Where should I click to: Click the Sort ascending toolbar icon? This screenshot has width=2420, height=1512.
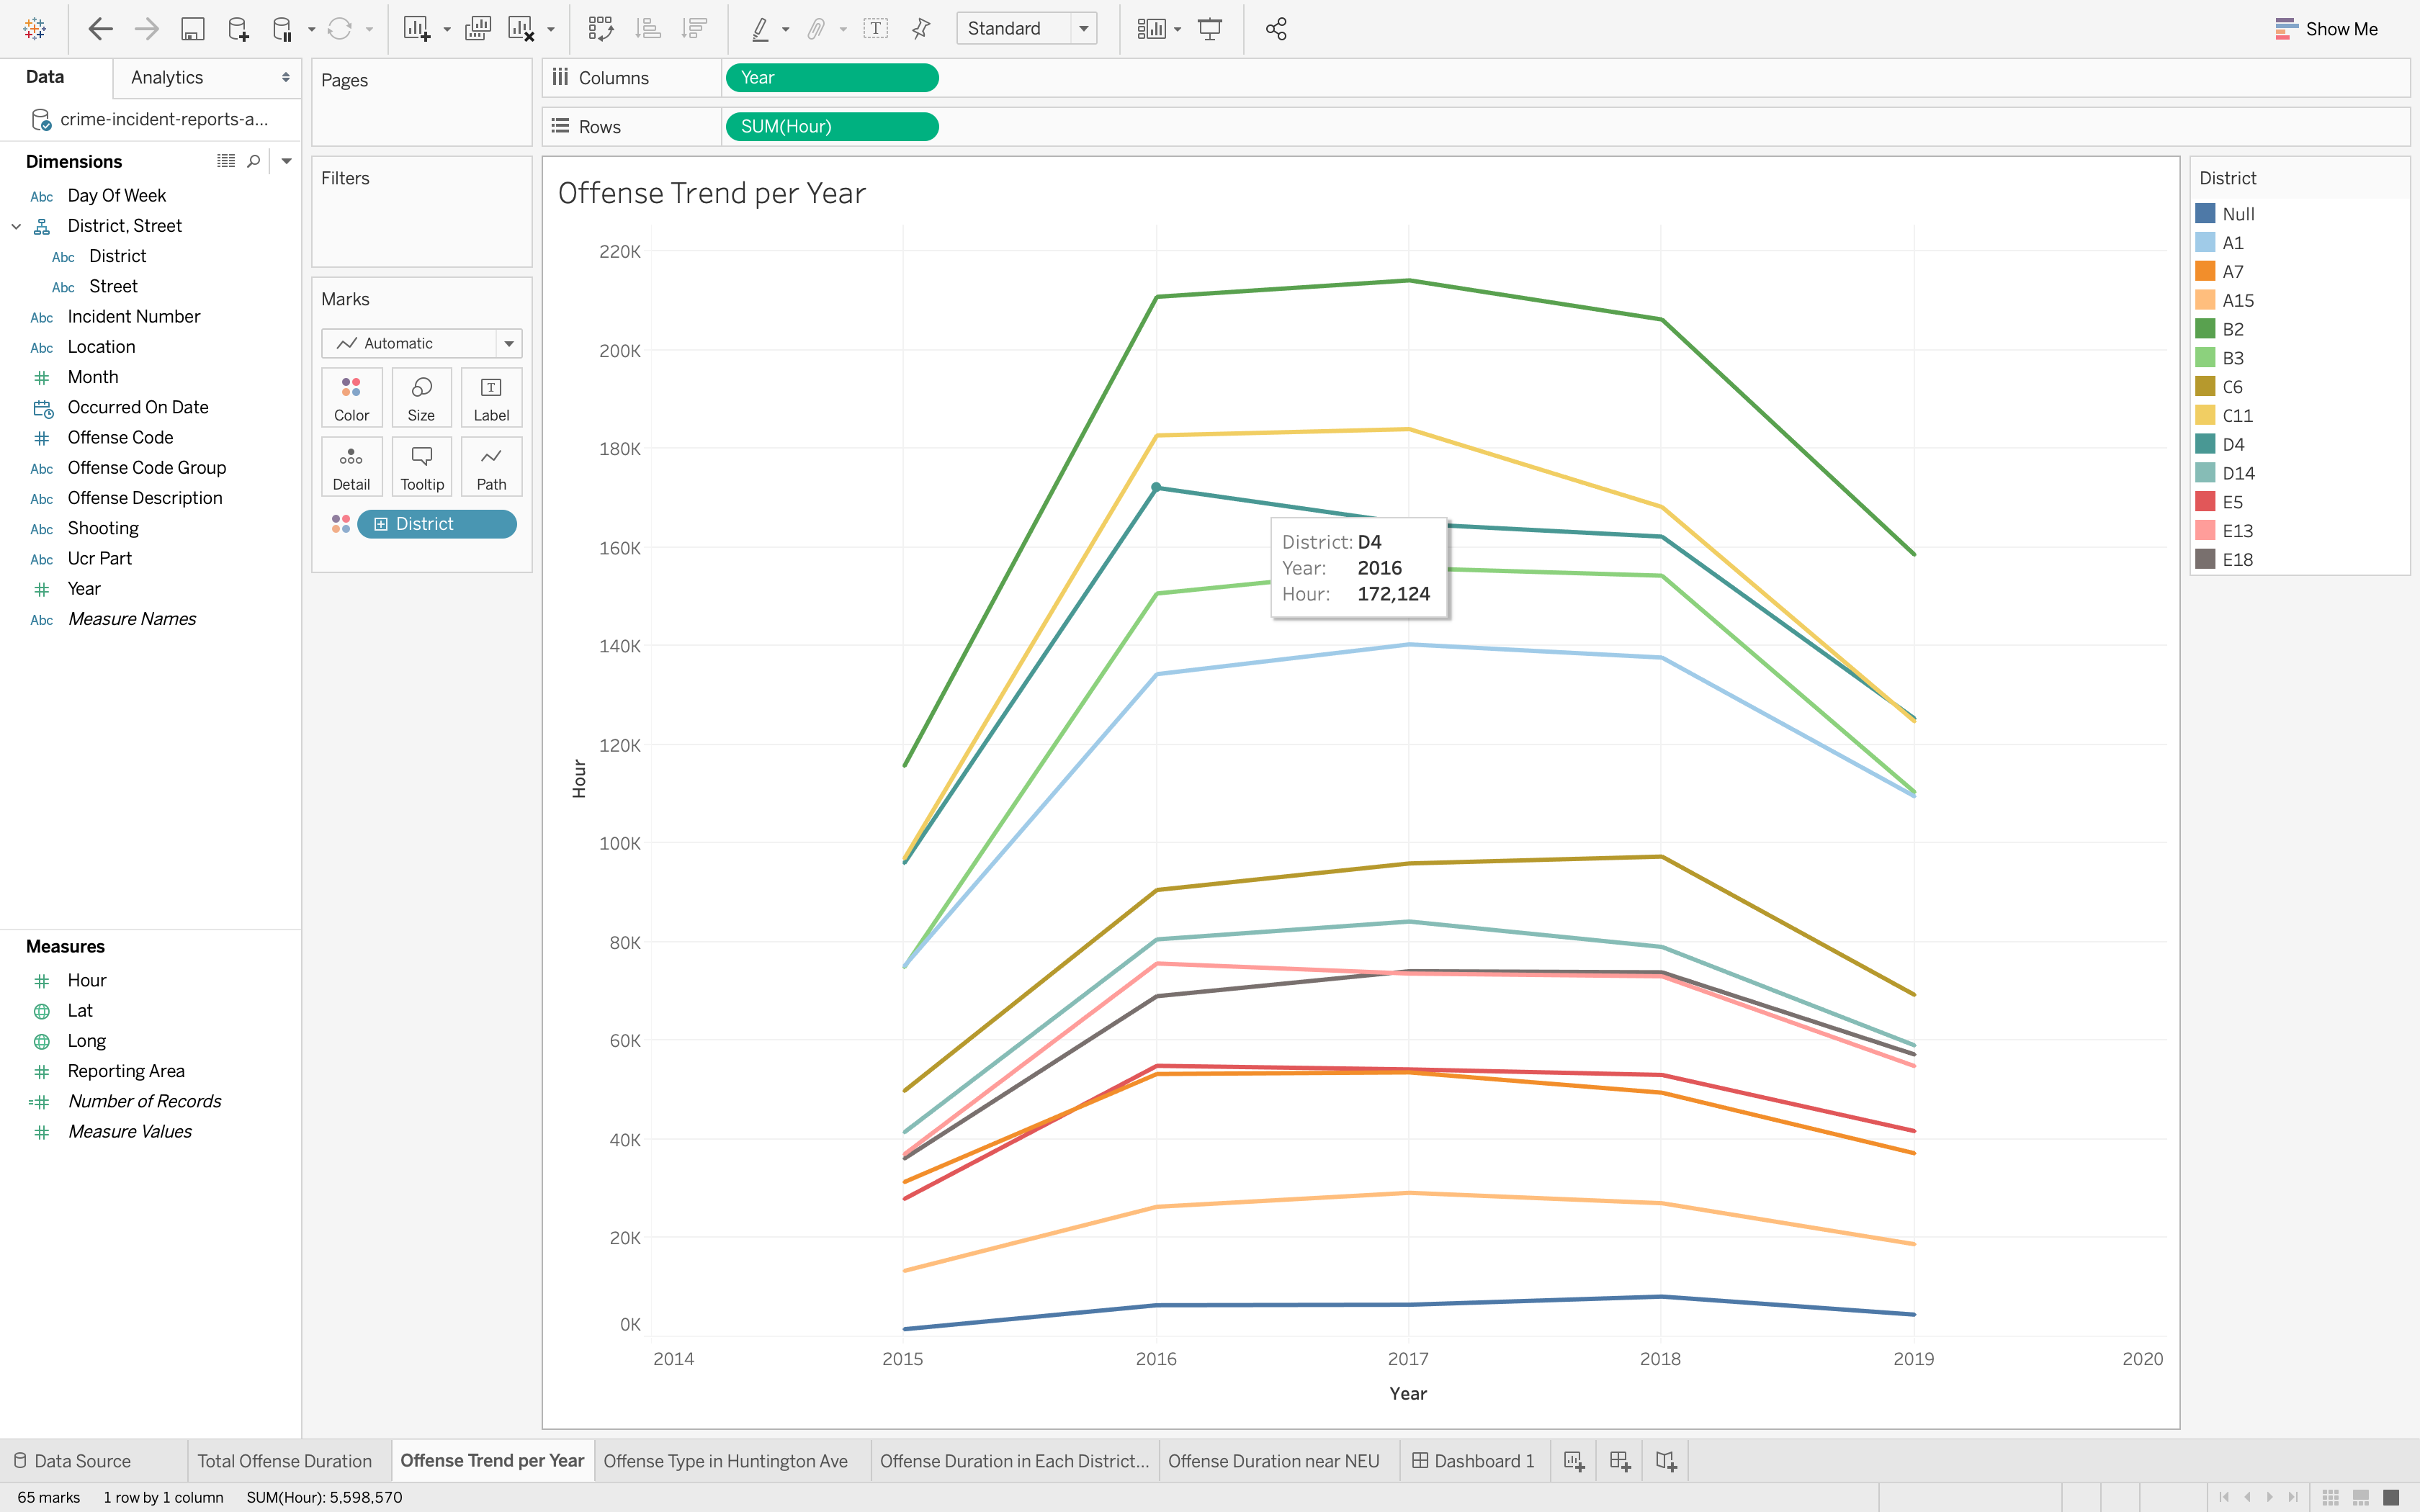click(x=648, y=29)
